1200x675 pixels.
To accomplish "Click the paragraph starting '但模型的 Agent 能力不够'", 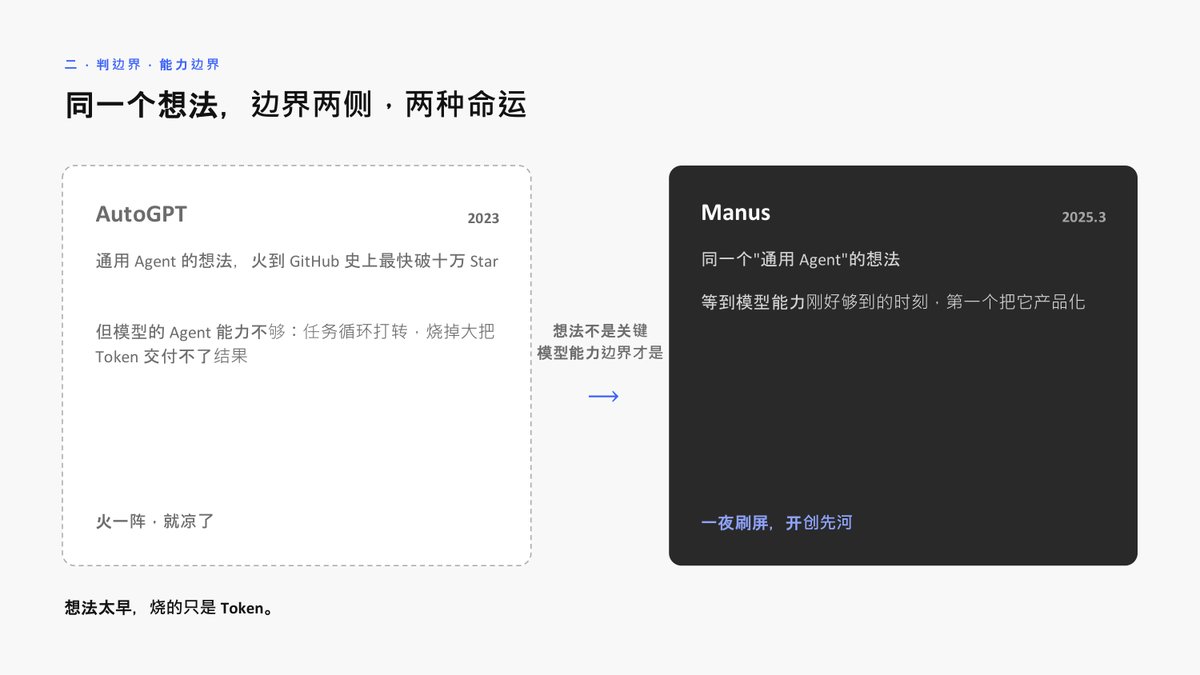I will (x=295, y=343).
